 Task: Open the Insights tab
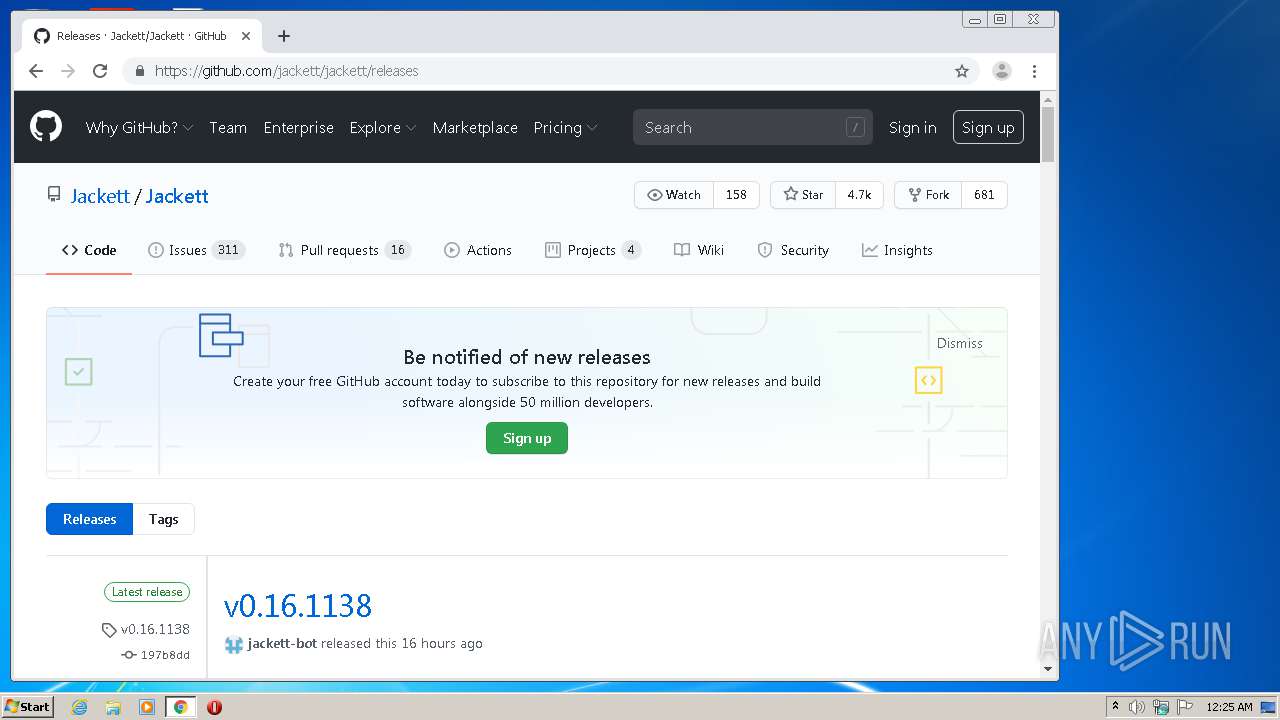point(897,250)
